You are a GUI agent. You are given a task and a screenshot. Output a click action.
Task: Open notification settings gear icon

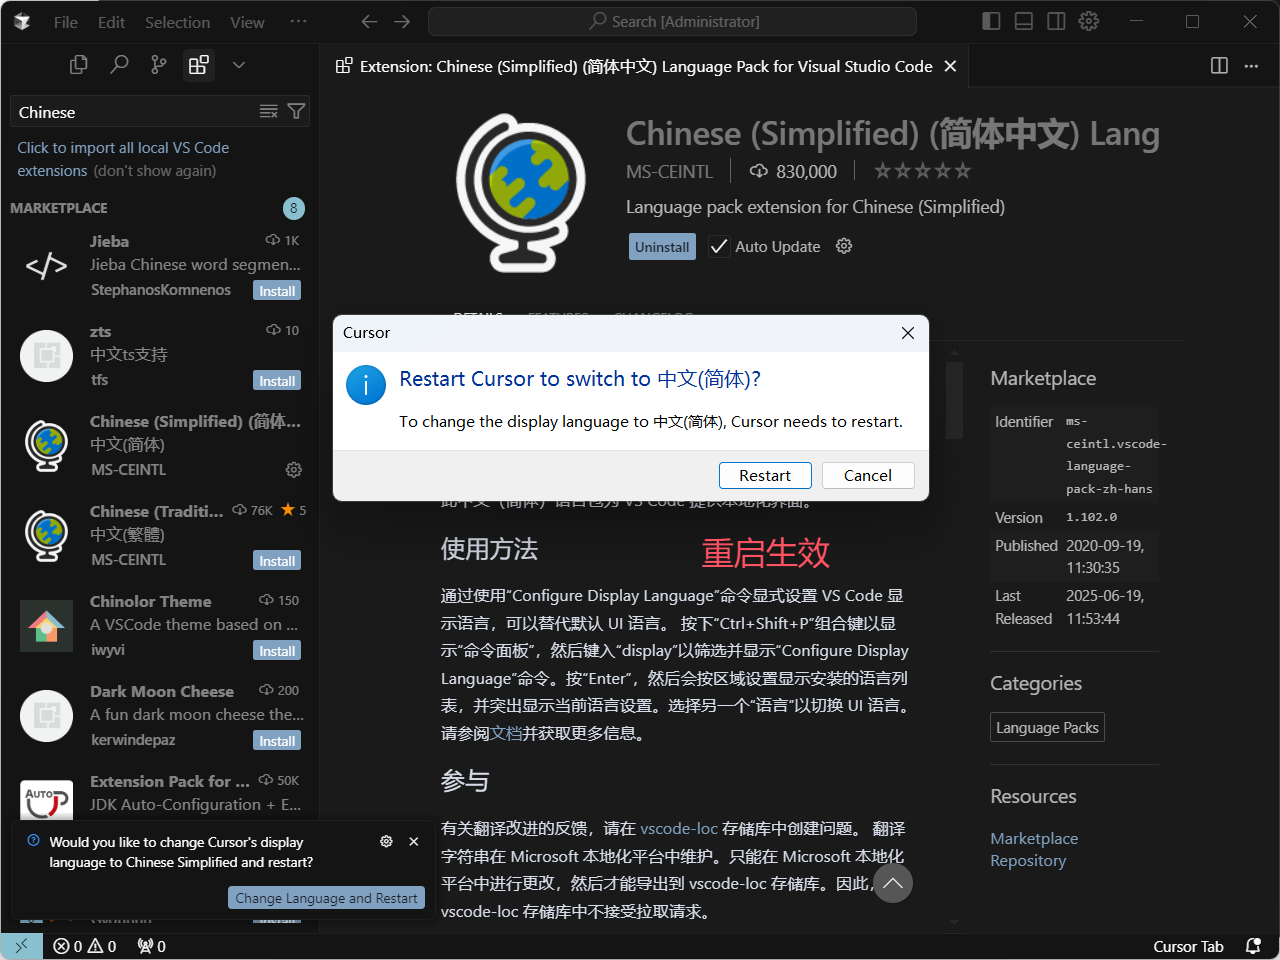coord(386,842)
